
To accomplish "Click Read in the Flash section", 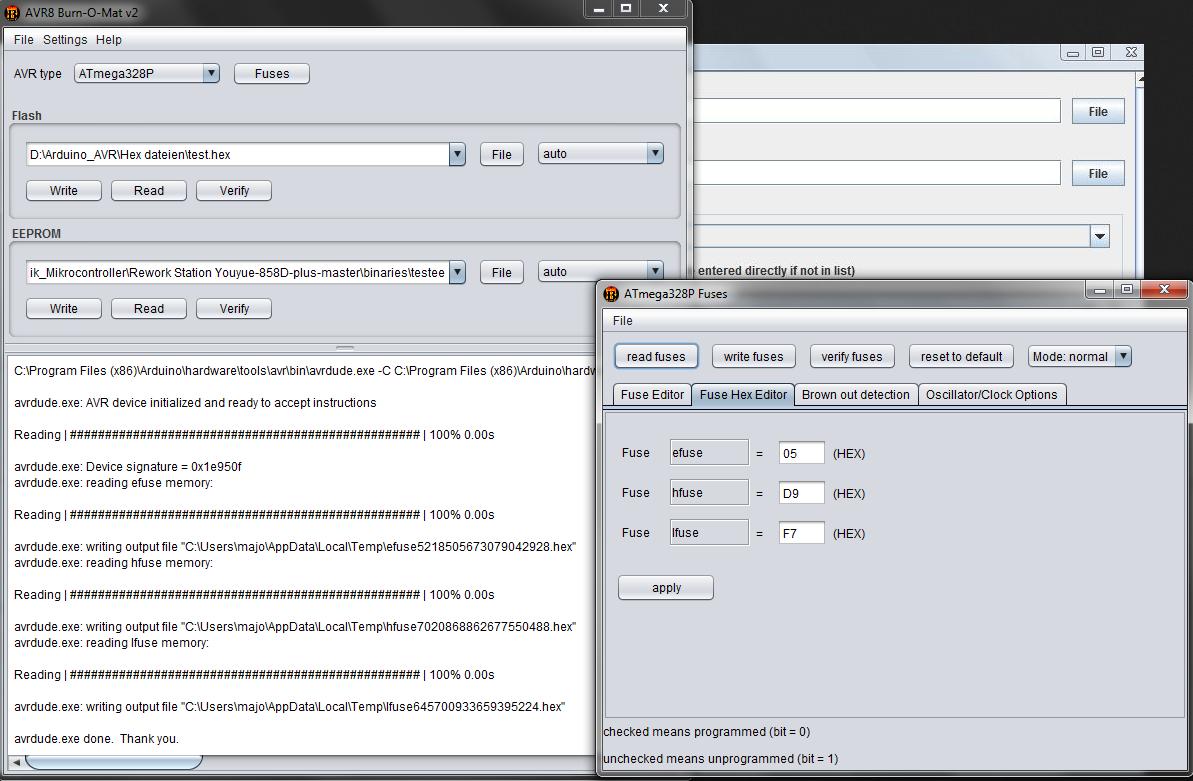I will tap(148, 190).
